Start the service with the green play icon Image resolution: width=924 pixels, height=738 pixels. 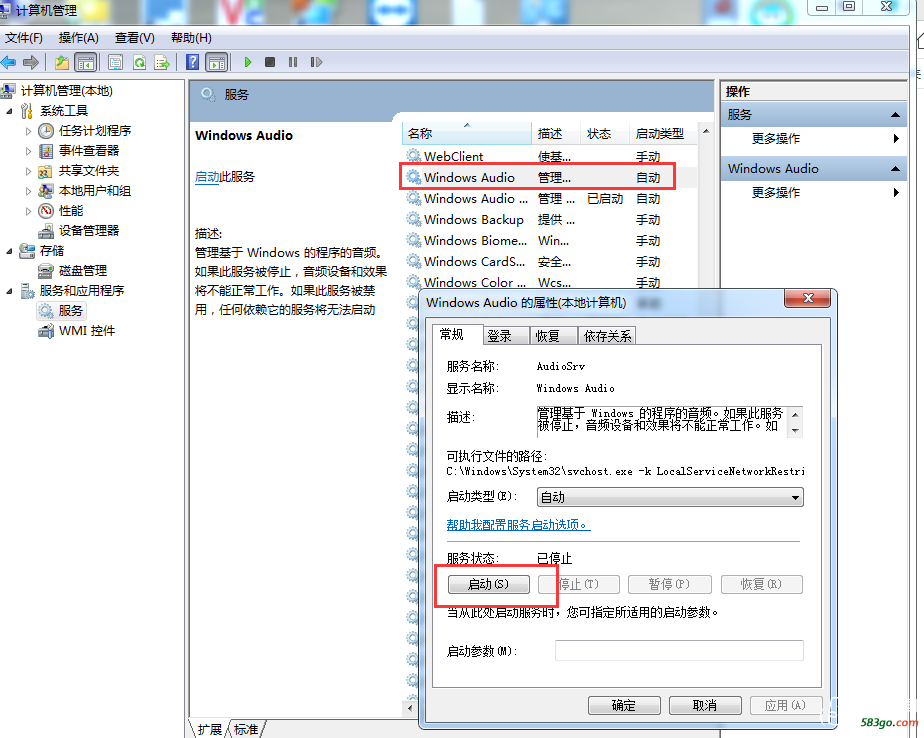248,62
